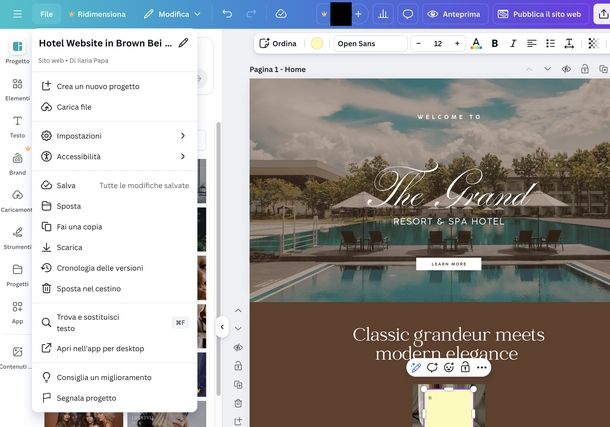Redo the last action
This screenshot has height=427, width=610.
[251, 14]
